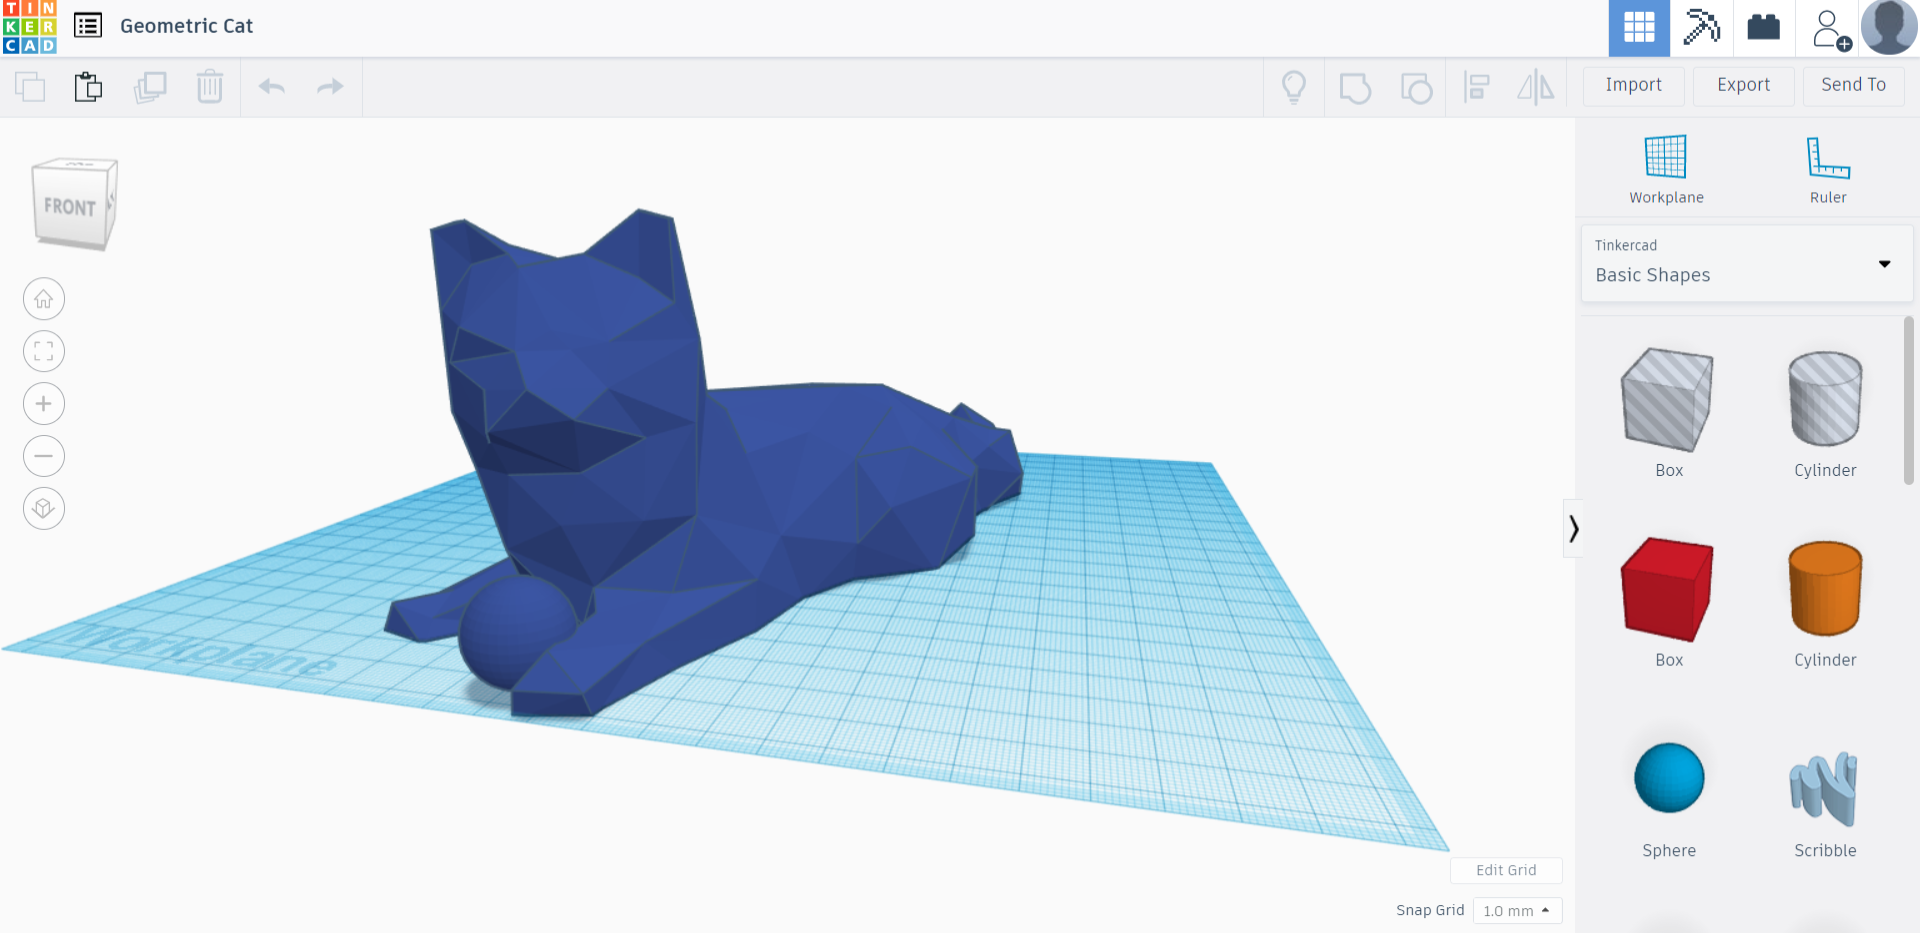Open the Basic Shapes dropdown
The image size is (1920, 933).
1746,263
